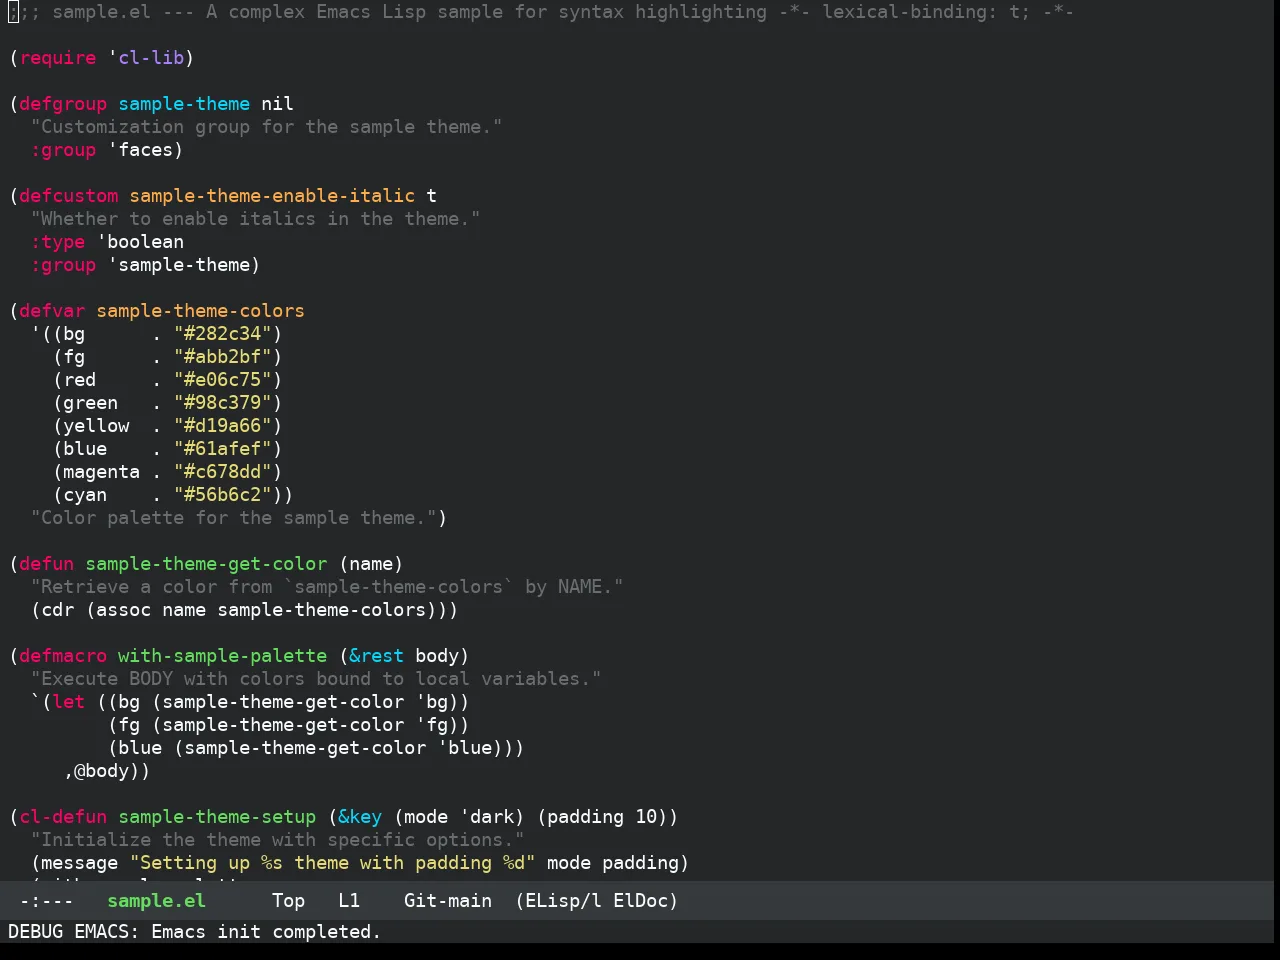Click the '&rest' keyword
Viewport: 1280px width, 960px height.
click(x=377, y=656)
